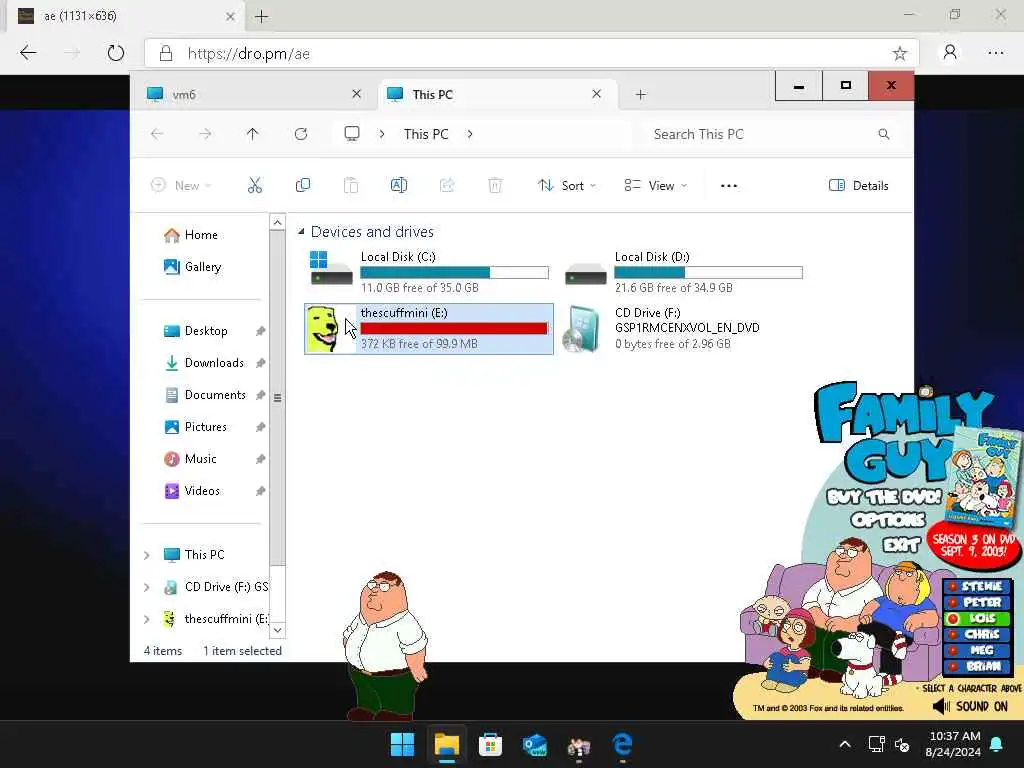Expand CD Drive (F:) tree node
This screenshot has height=768, width=1024.
[x=147, y=587]
